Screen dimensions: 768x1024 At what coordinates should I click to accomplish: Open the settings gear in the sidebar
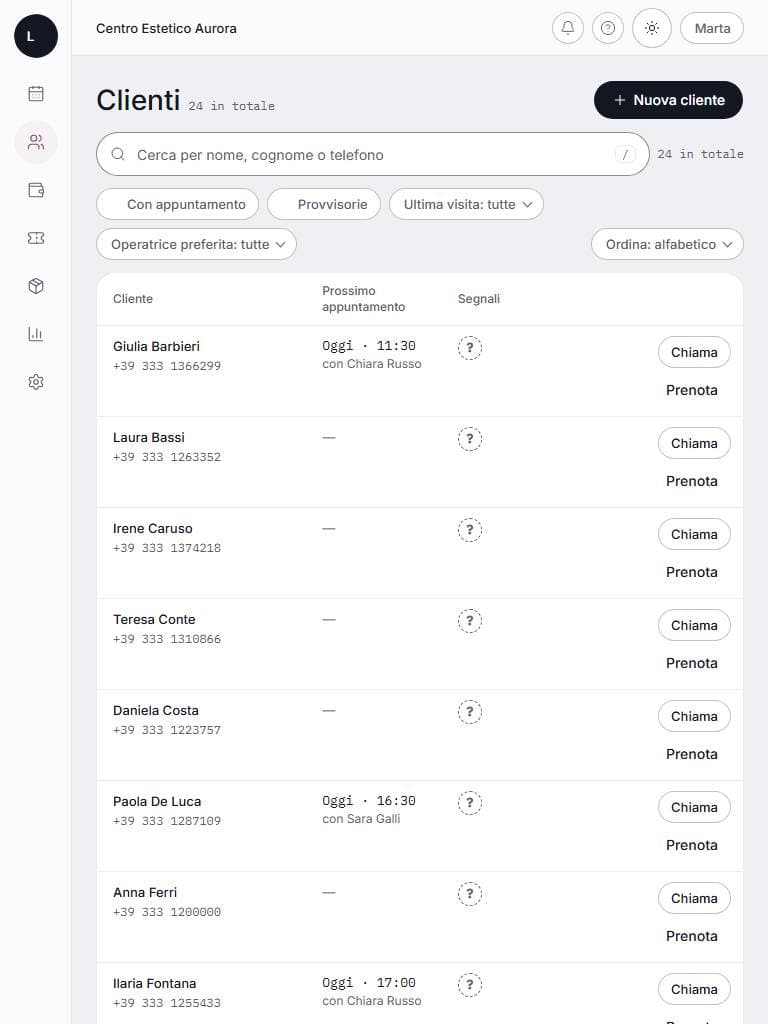click(36, 382)
